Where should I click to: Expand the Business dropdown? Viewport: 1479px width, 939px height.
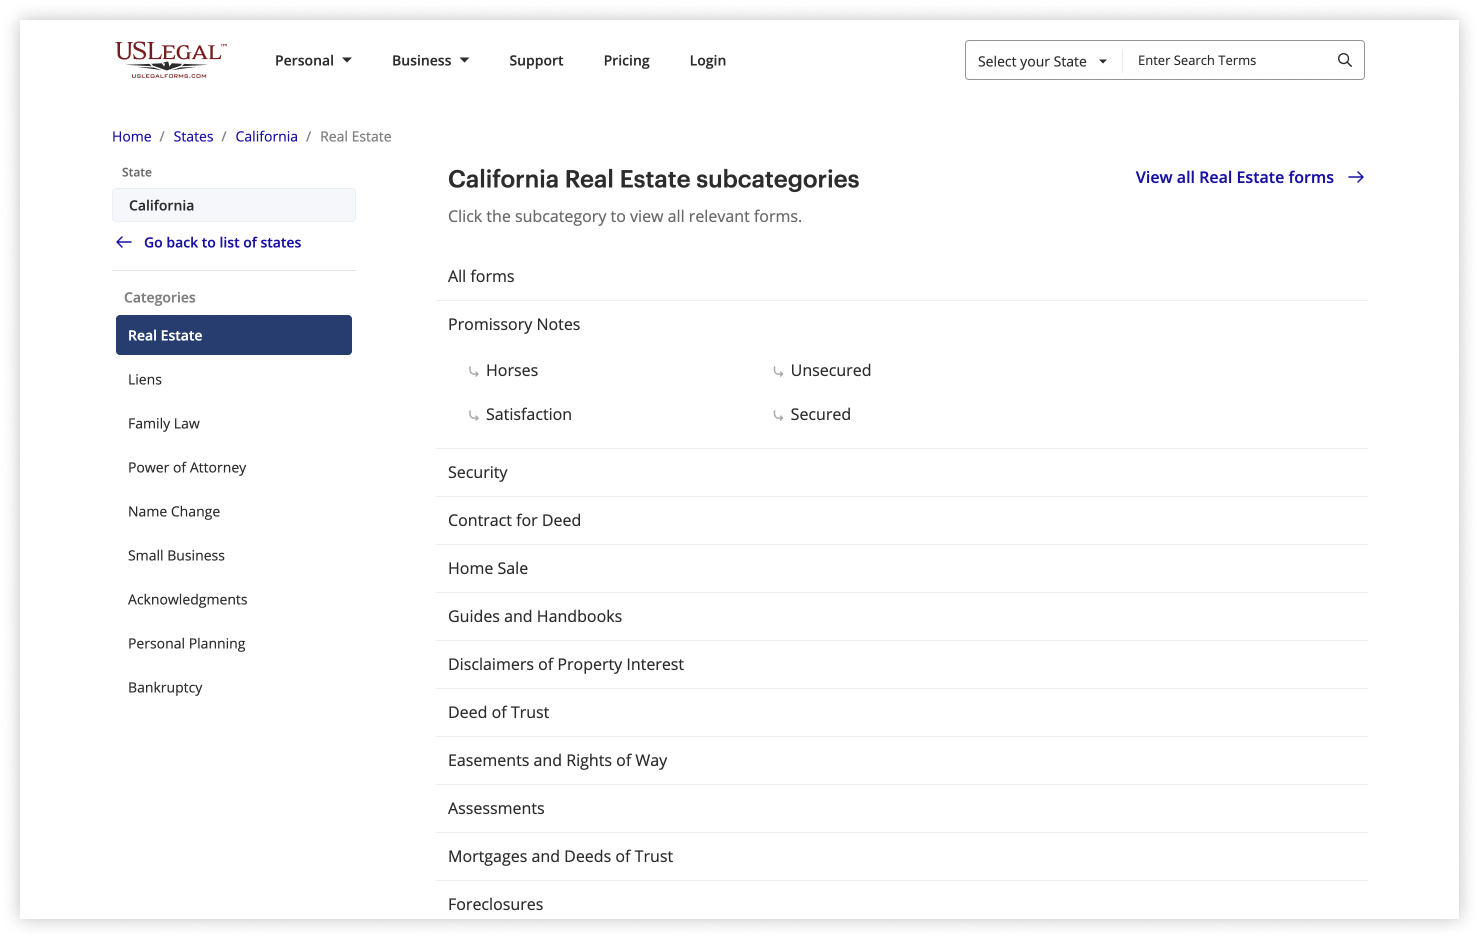tap(430, 60)
